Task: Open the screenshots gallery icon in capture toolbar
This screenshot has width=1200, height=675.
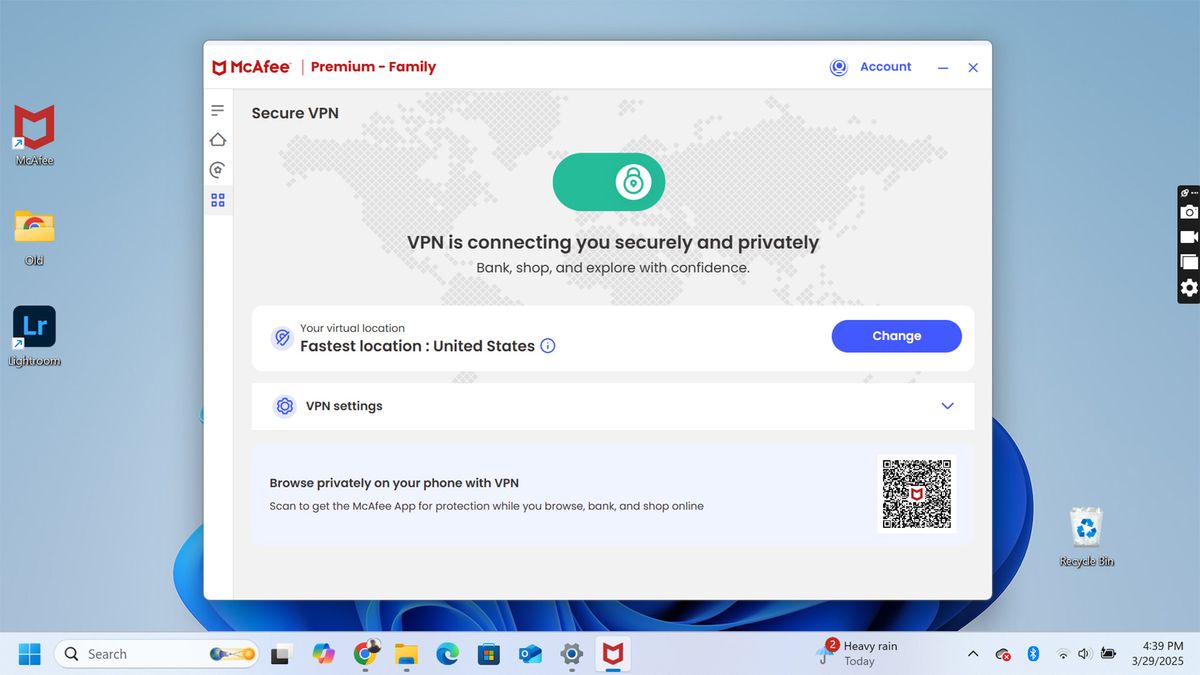Action: pyautogui.click(x=1188, y=261)
